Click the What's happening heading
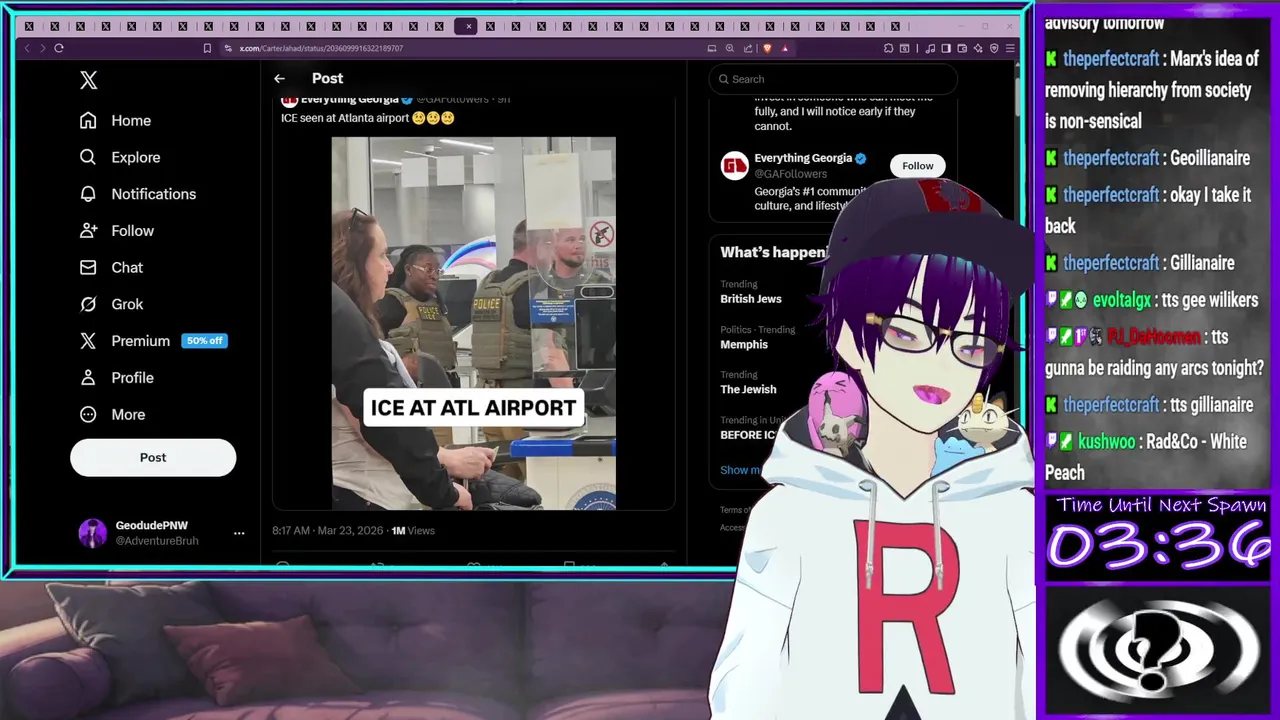The image size is (1280, 720). (x=773, y=252)
